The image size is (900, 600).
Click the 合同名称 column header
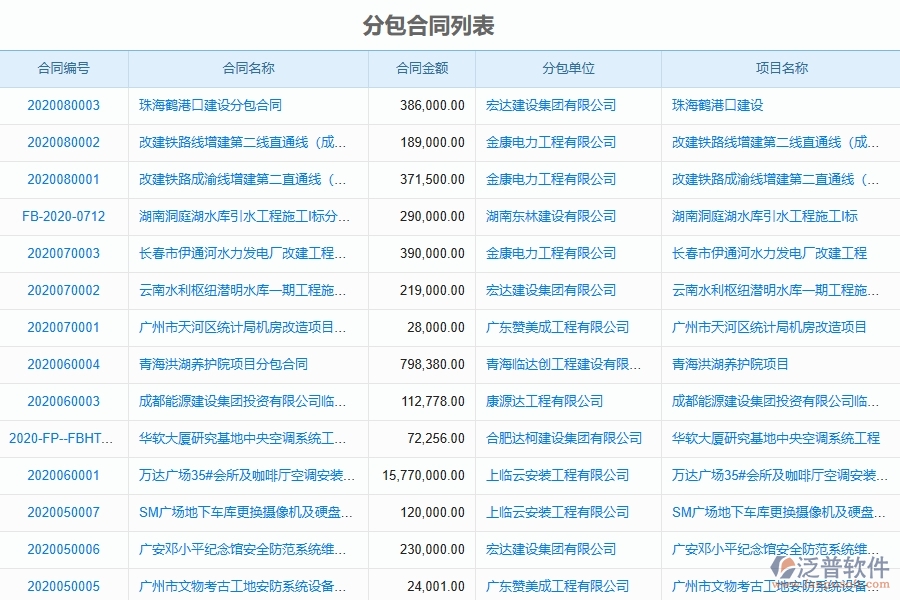tap(247, 68)
